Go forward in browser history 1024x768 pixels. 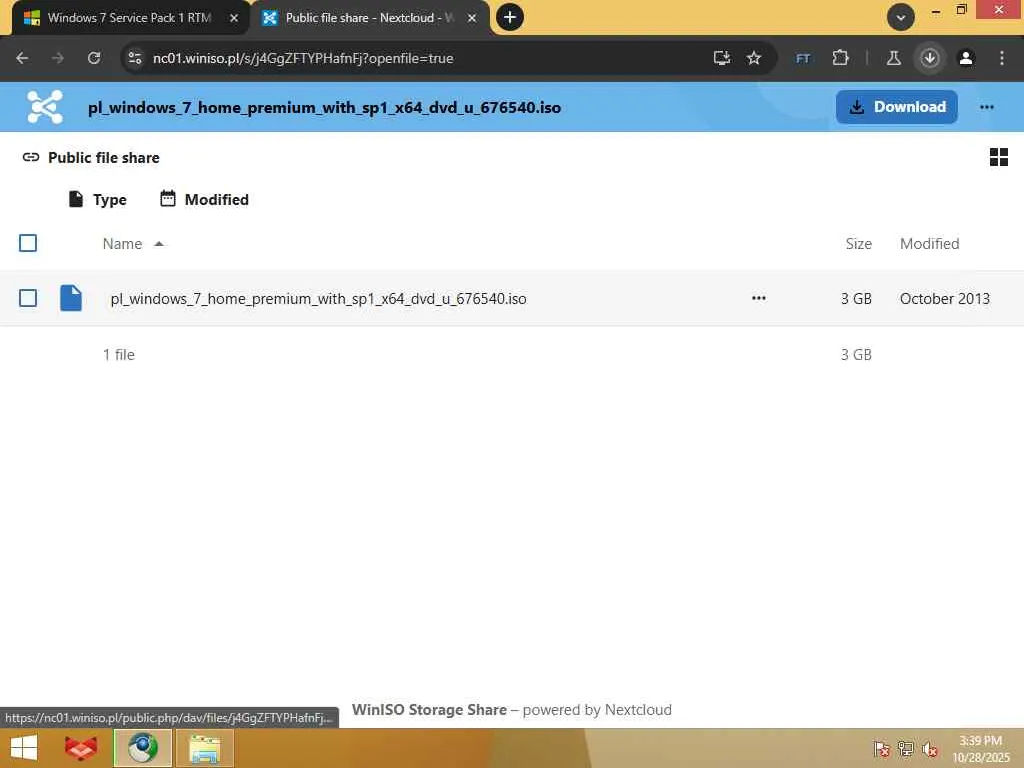(x=58, y=58)
